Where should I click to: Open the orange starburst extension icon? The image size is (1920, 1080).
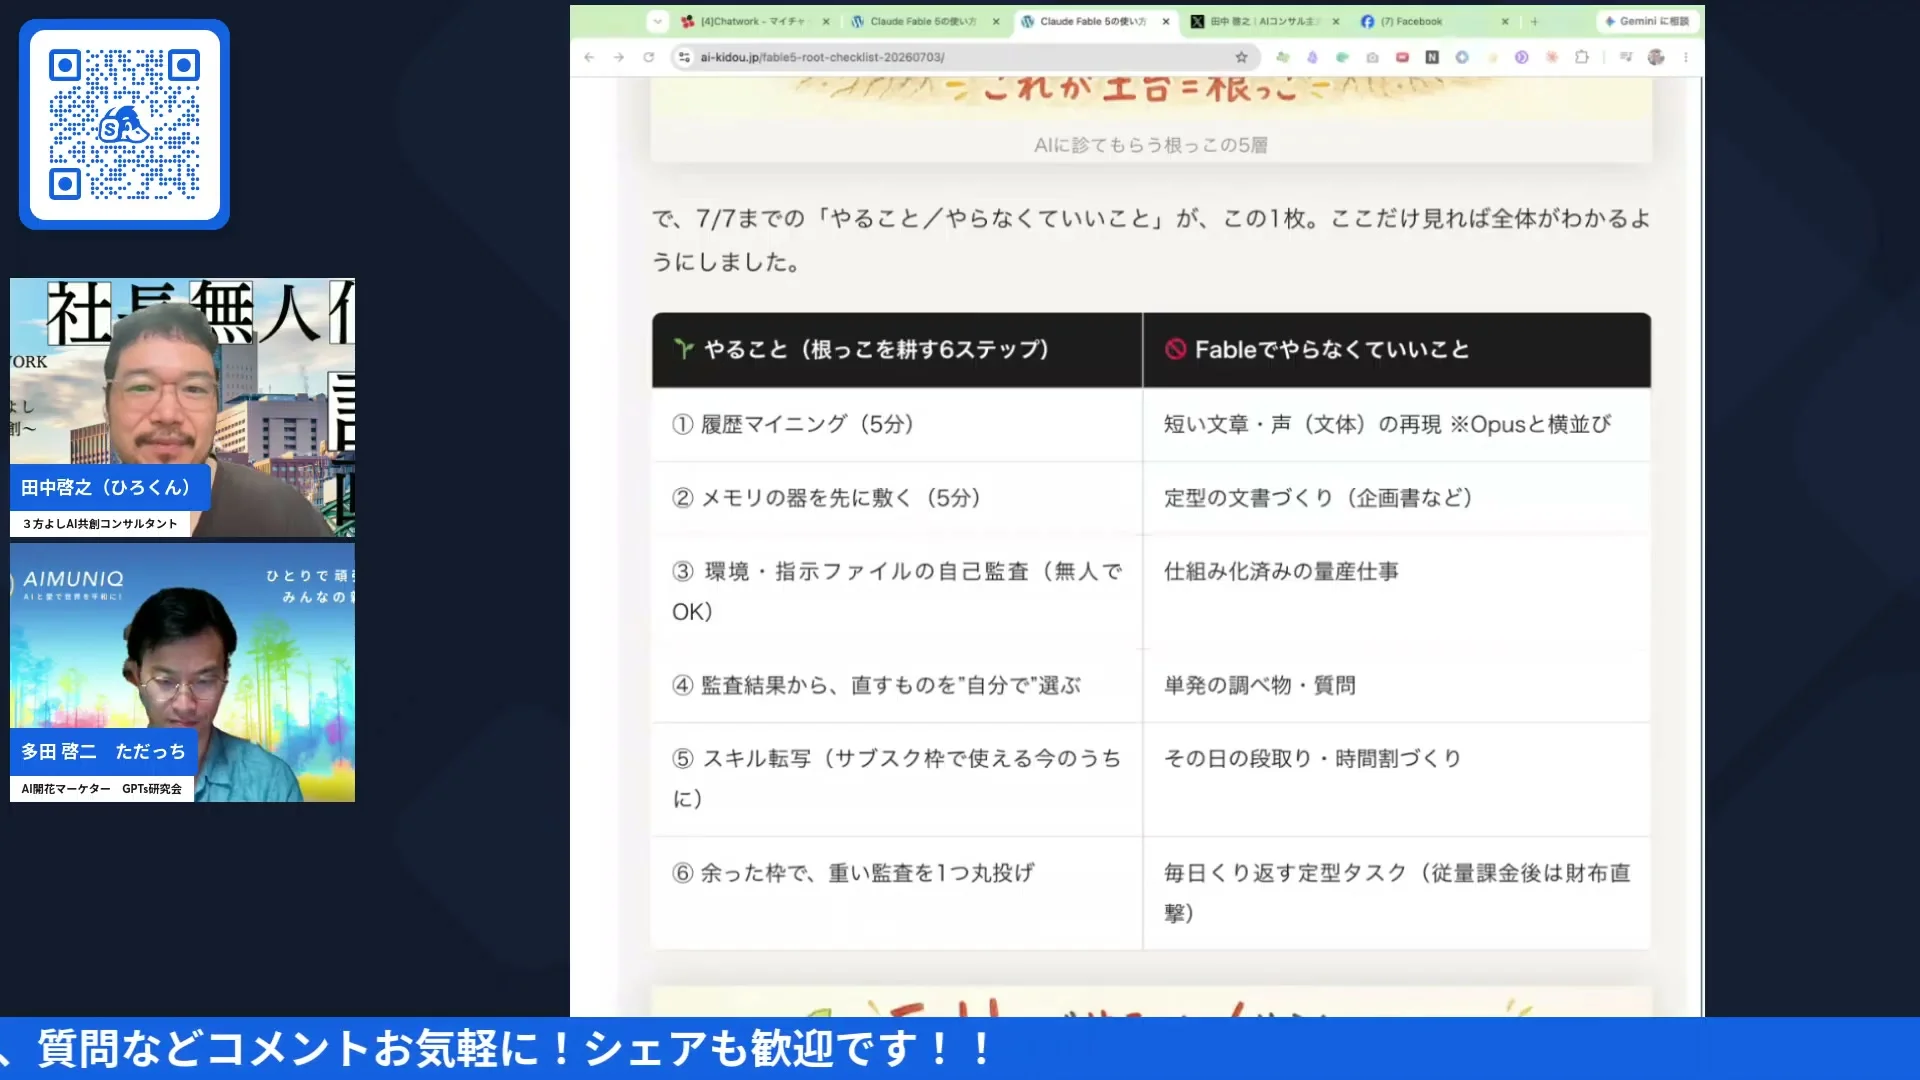point(1551,57)
